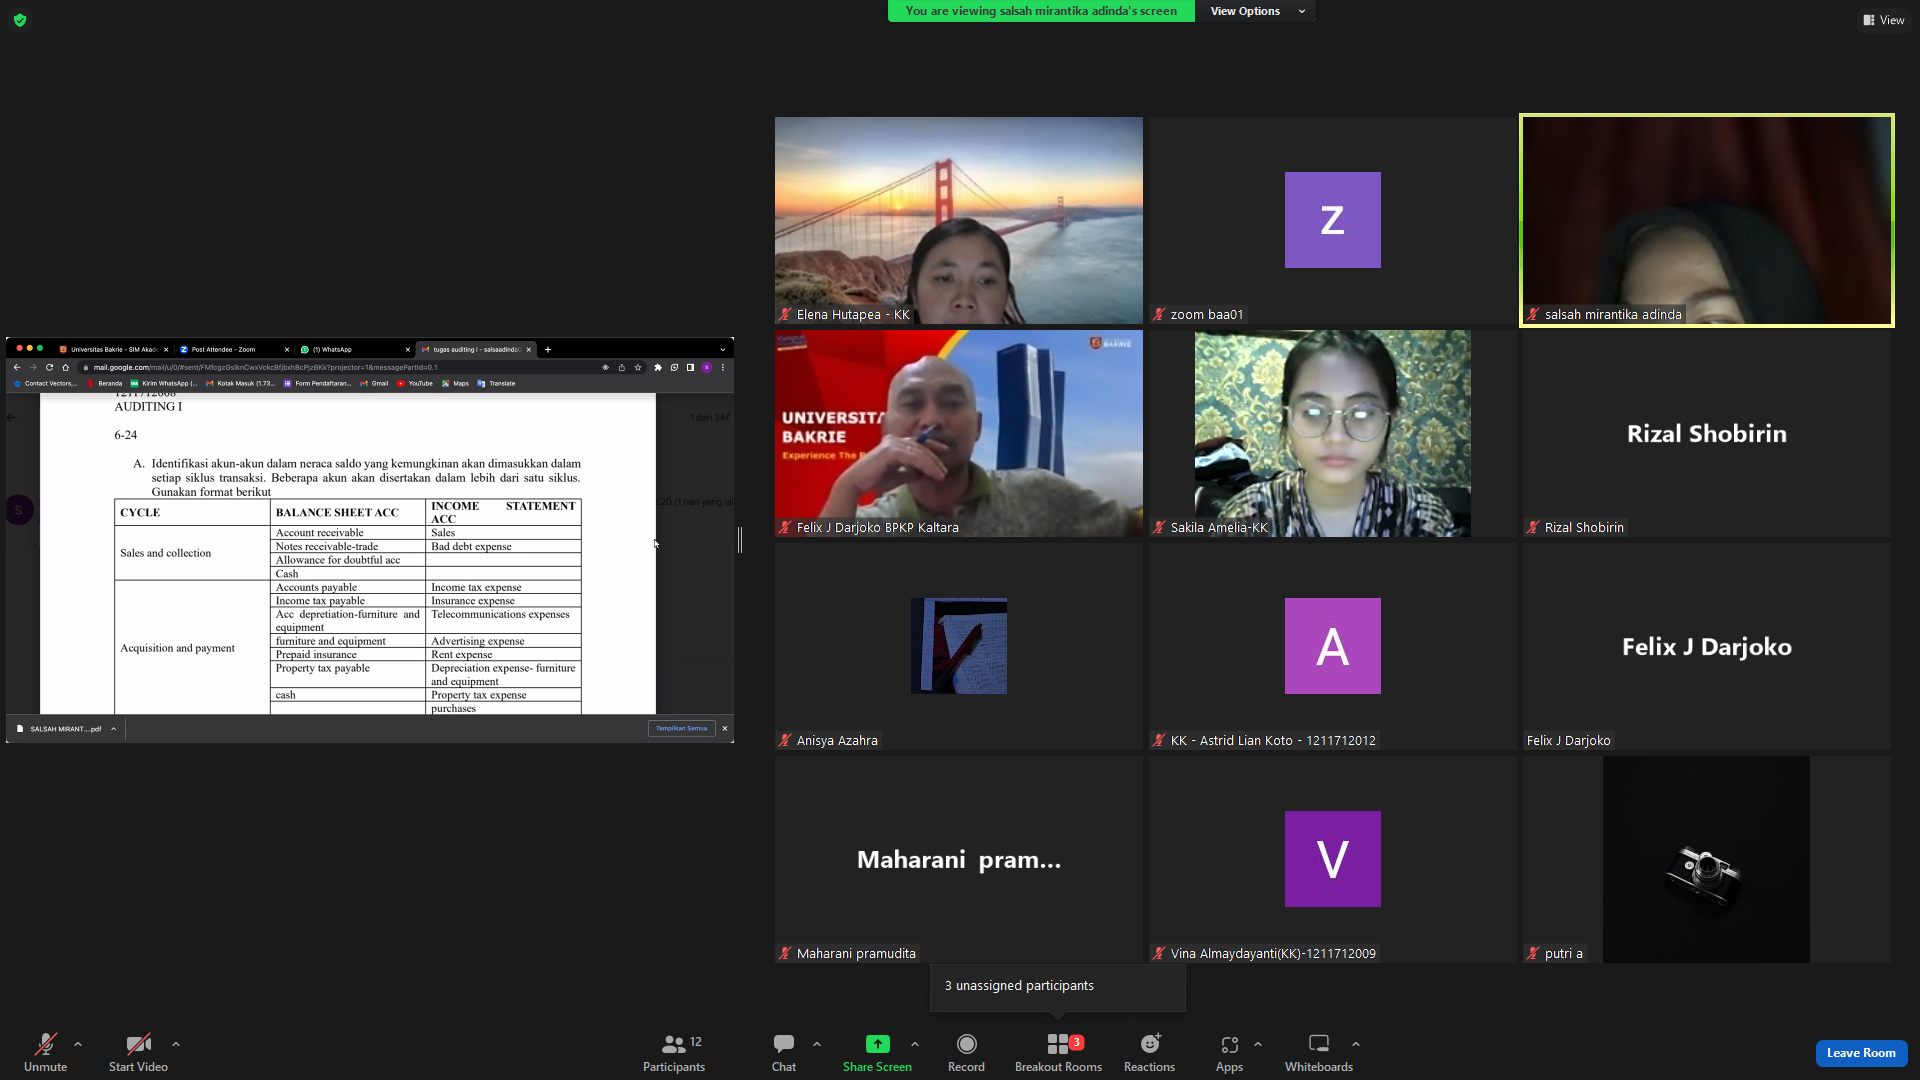
Task: Click the browser forward arrow in shared screen
Action: point(33,367)
